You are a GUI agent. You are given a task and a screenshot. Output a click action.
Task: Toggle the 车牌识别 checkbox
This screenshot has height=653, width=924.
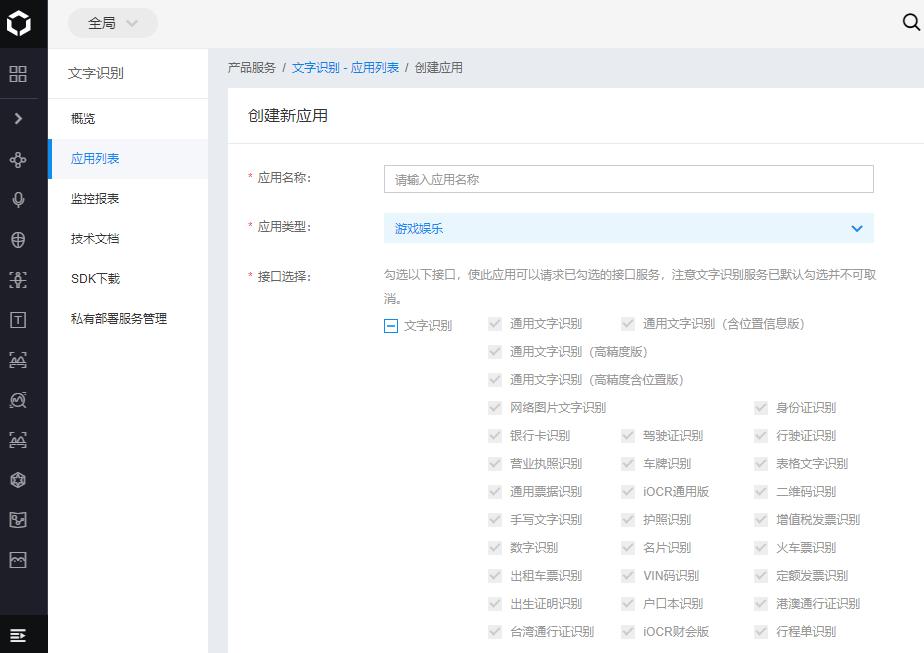(628, 464)
